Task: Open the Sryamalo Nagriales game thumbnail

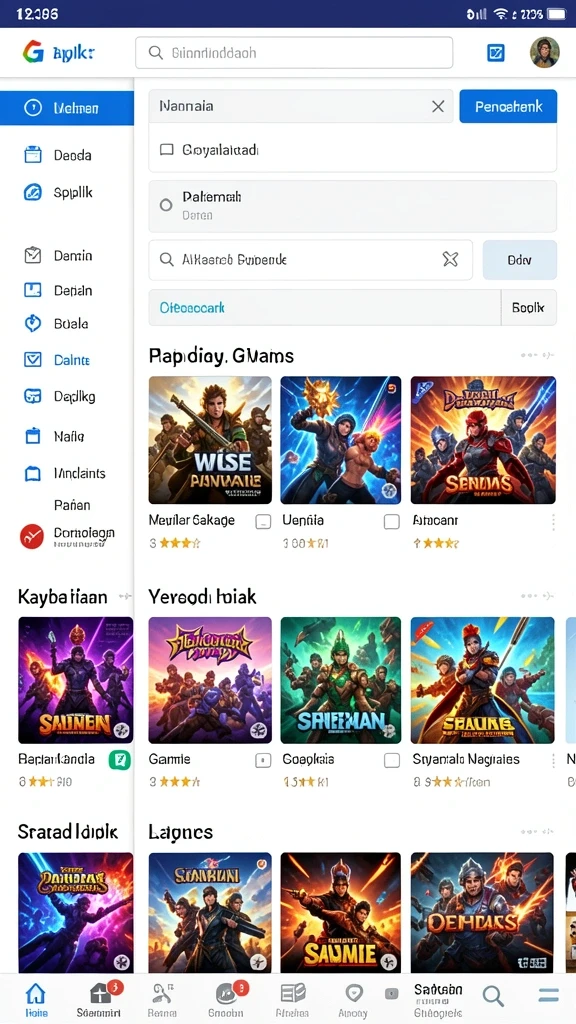Action: (483, 680)
